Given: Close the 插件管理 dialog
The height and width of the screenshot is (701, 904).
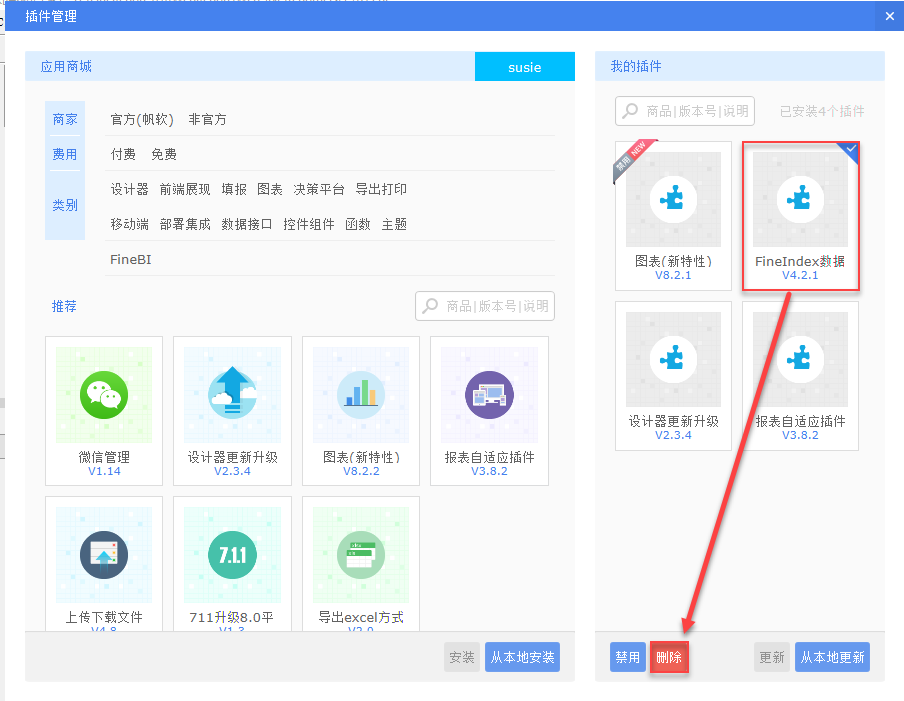Looking at the screenshot, I should (890, 16).
